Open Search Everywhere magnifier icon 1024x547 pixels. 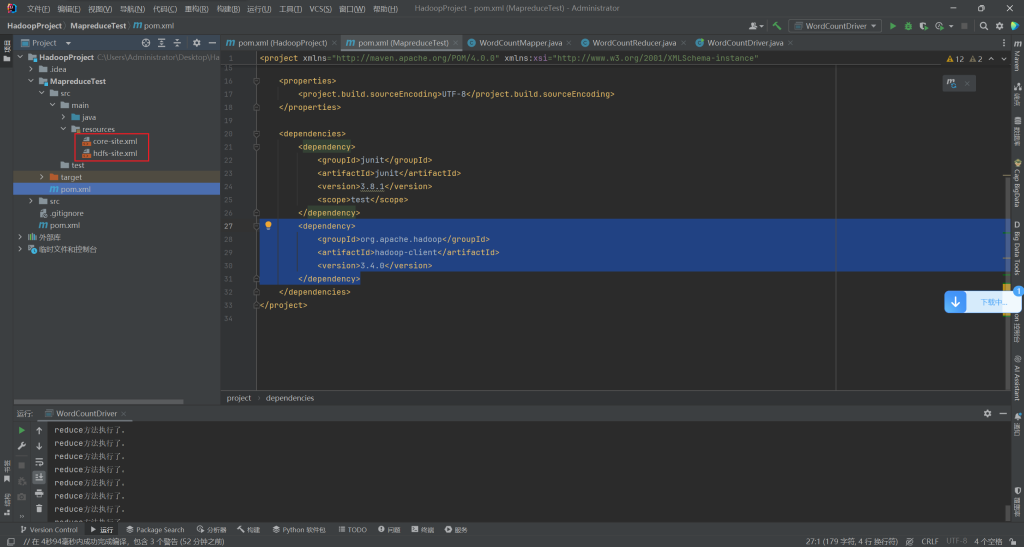click(x=984, y=26)
